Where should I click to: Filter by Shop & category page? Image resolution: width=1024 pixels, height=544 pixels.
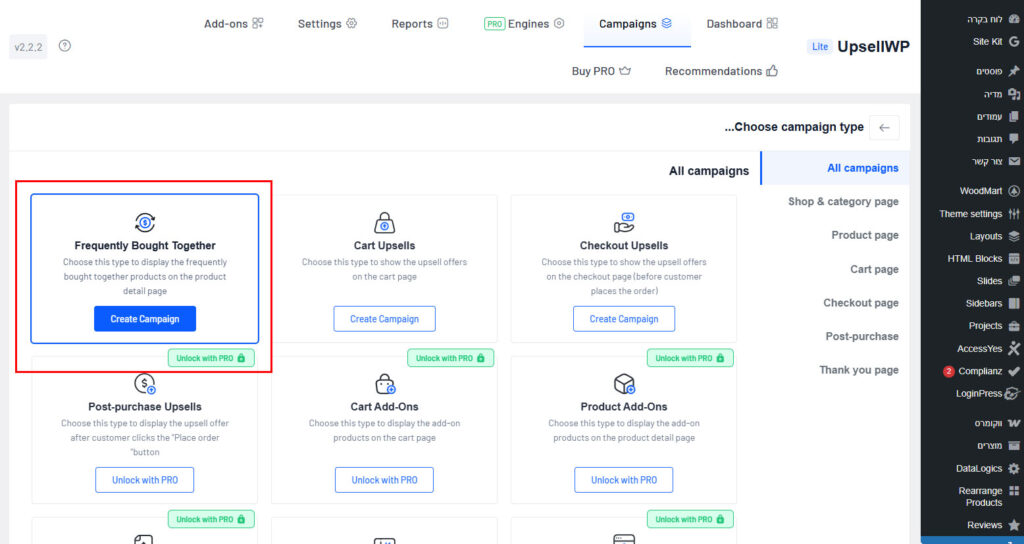843,202
